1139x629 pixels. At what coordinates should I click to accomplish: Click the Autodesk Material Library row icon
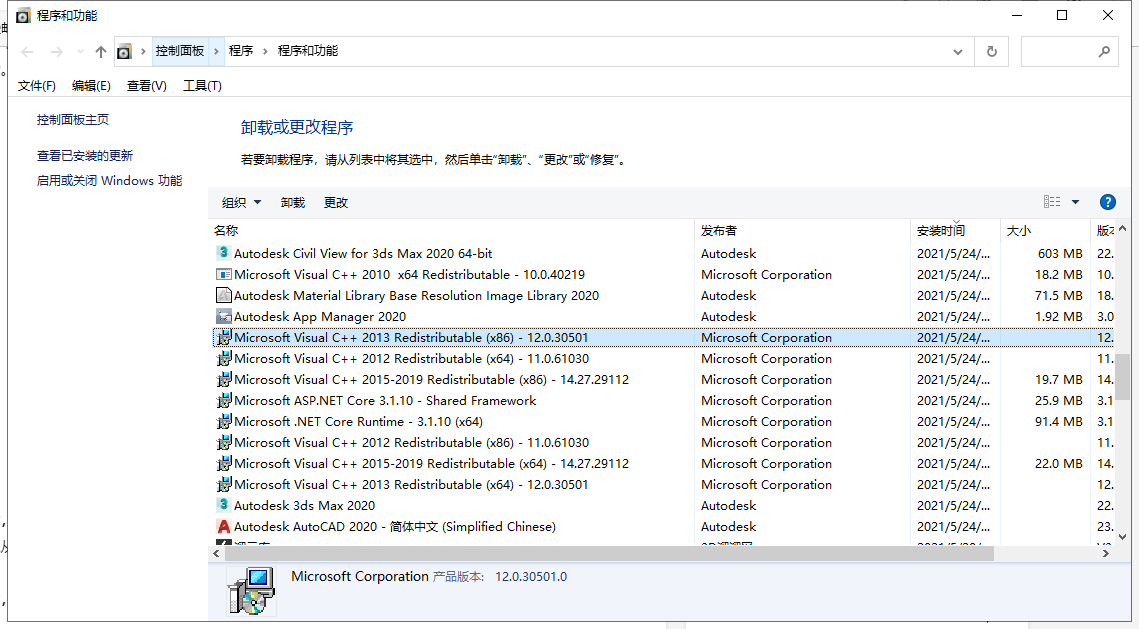pyautogui.click(x=224, y=295)
